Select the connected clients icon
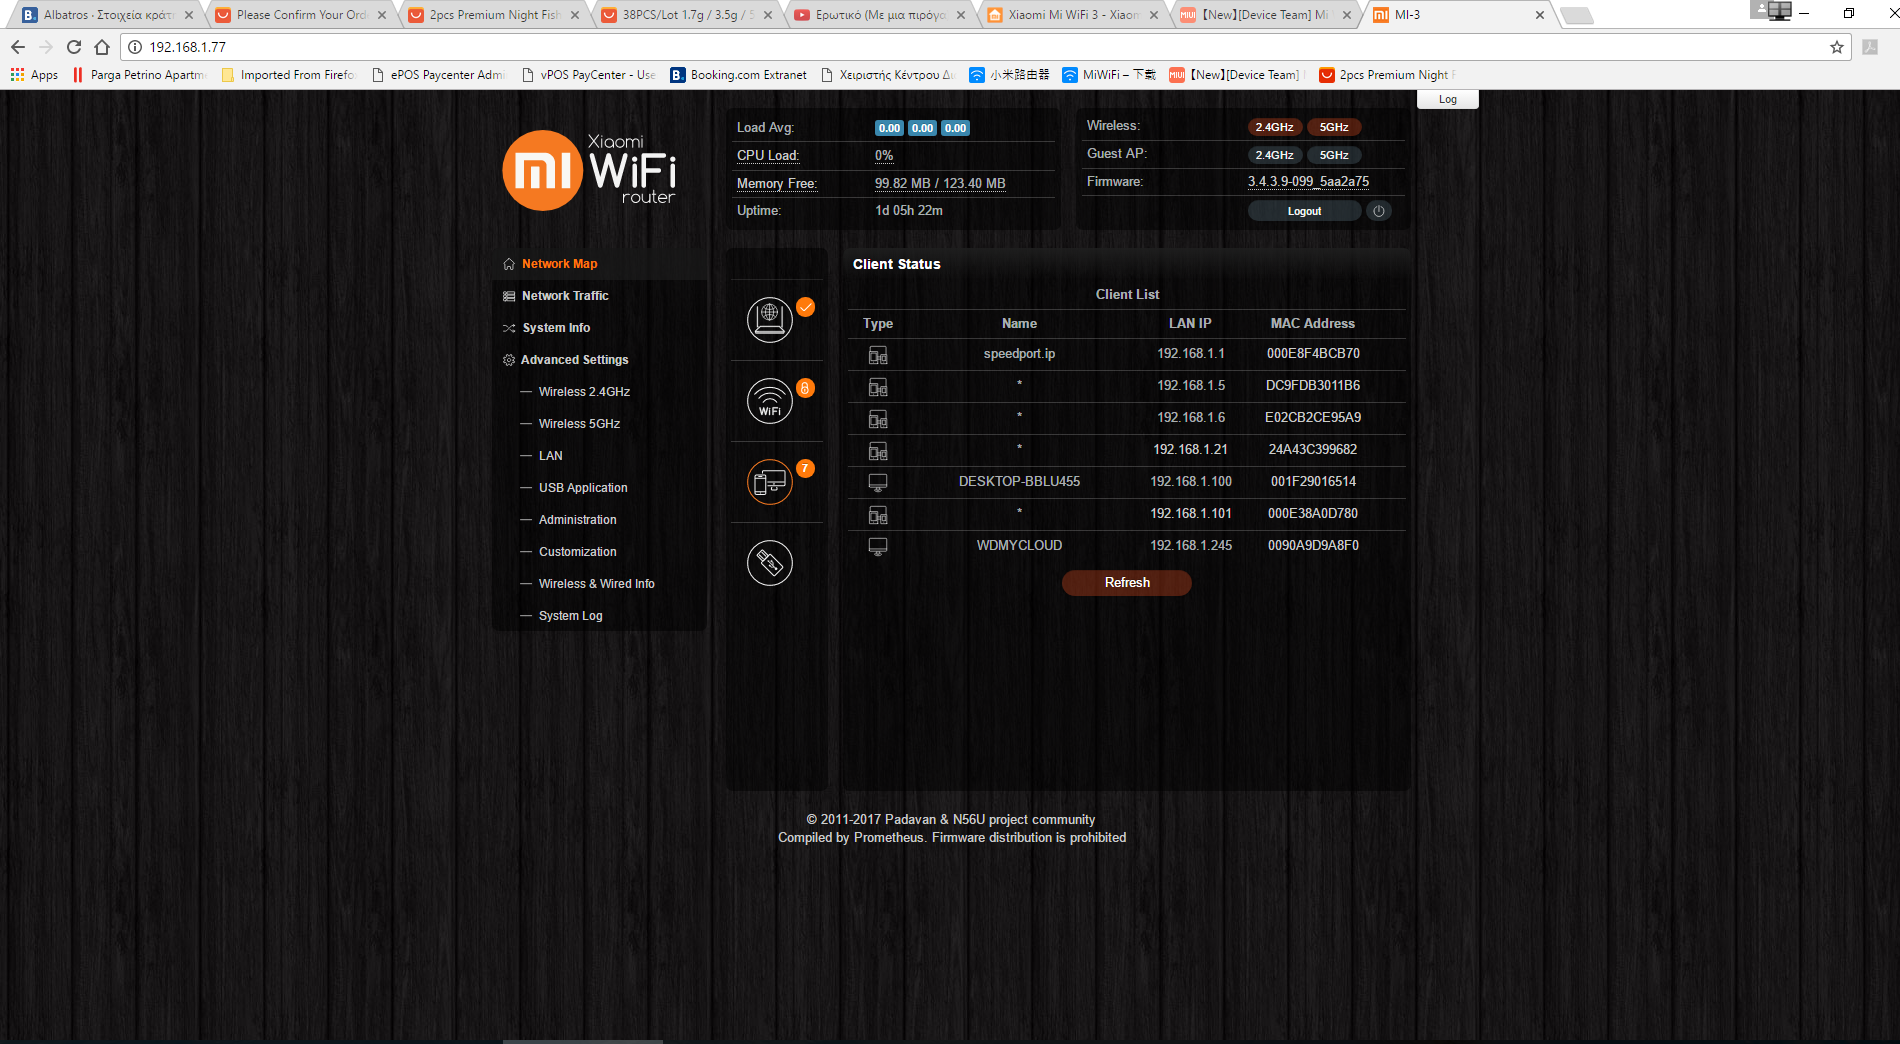Image resolution: width=1900 pixels, height=1044 pixels. point(769,482)
